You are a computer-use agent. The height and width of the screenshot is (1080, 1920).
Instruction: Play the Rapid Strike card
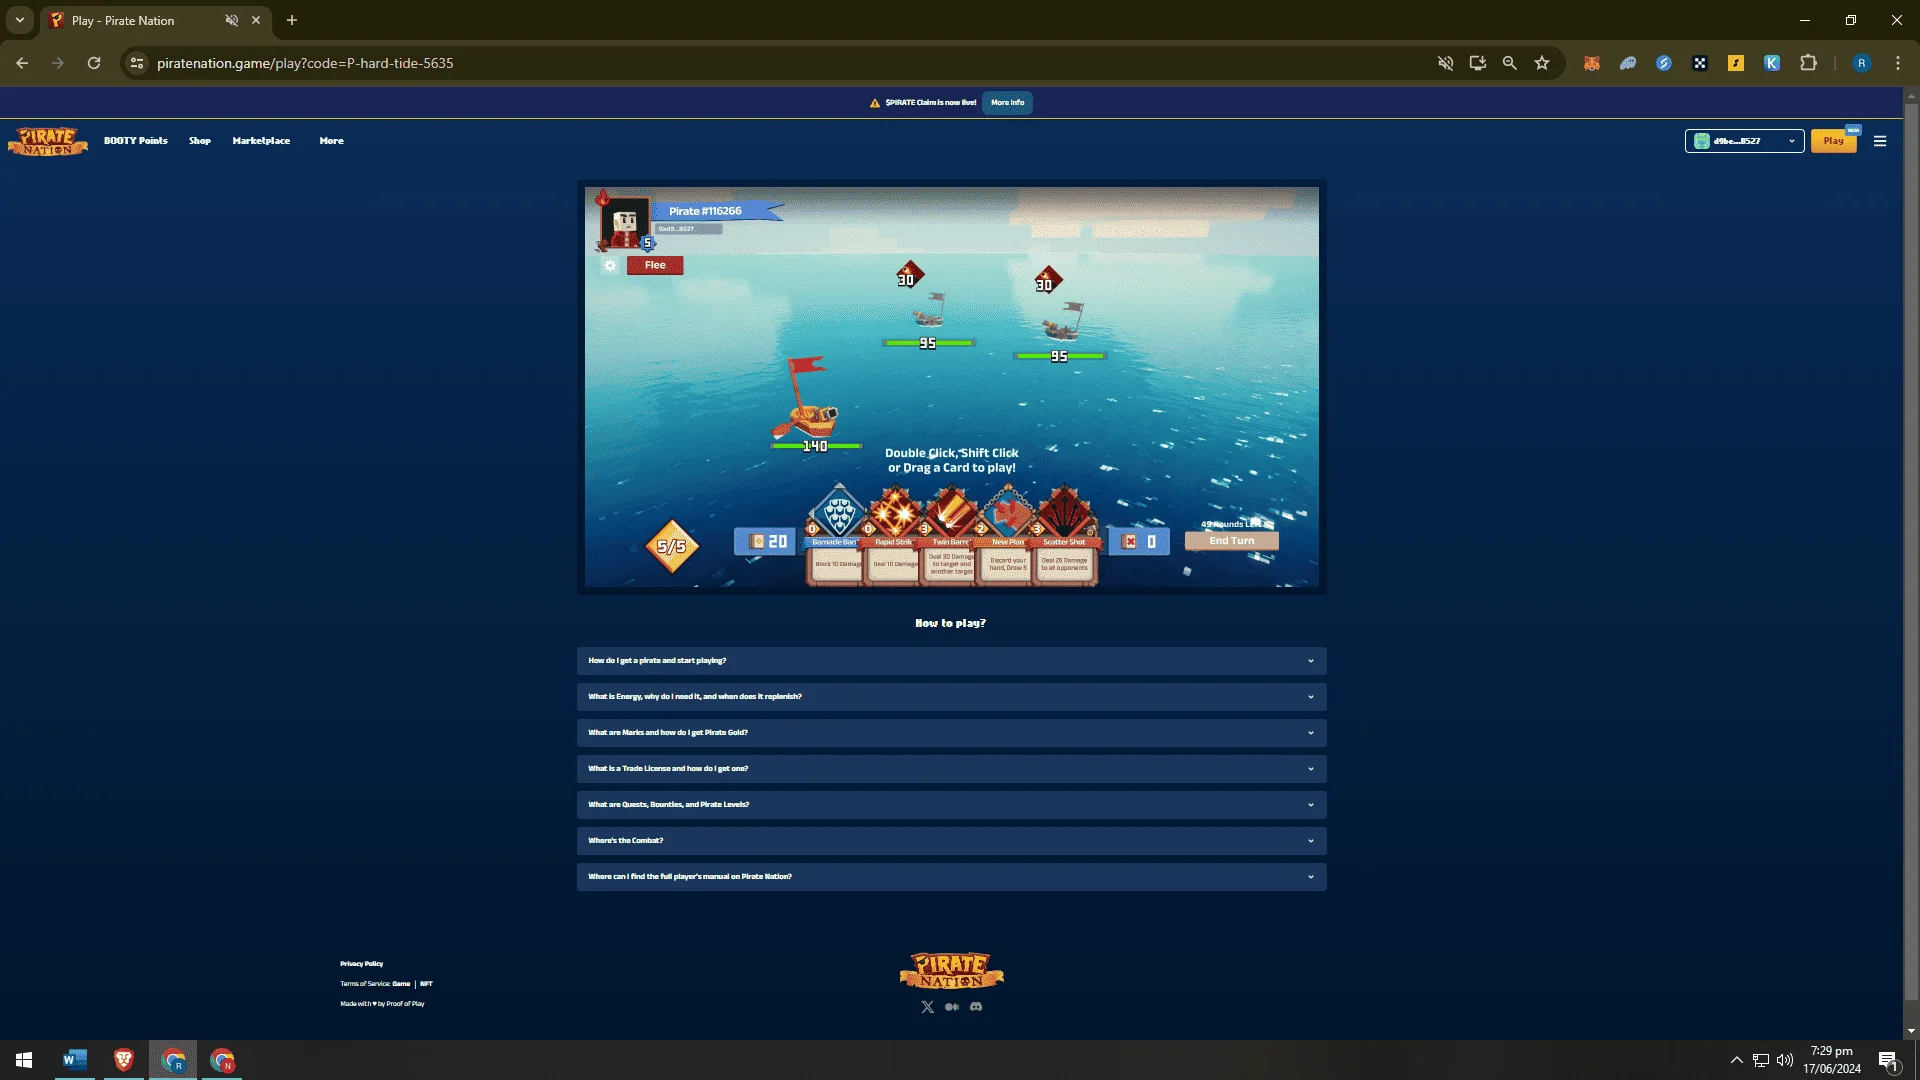click(x=894, y=535)
